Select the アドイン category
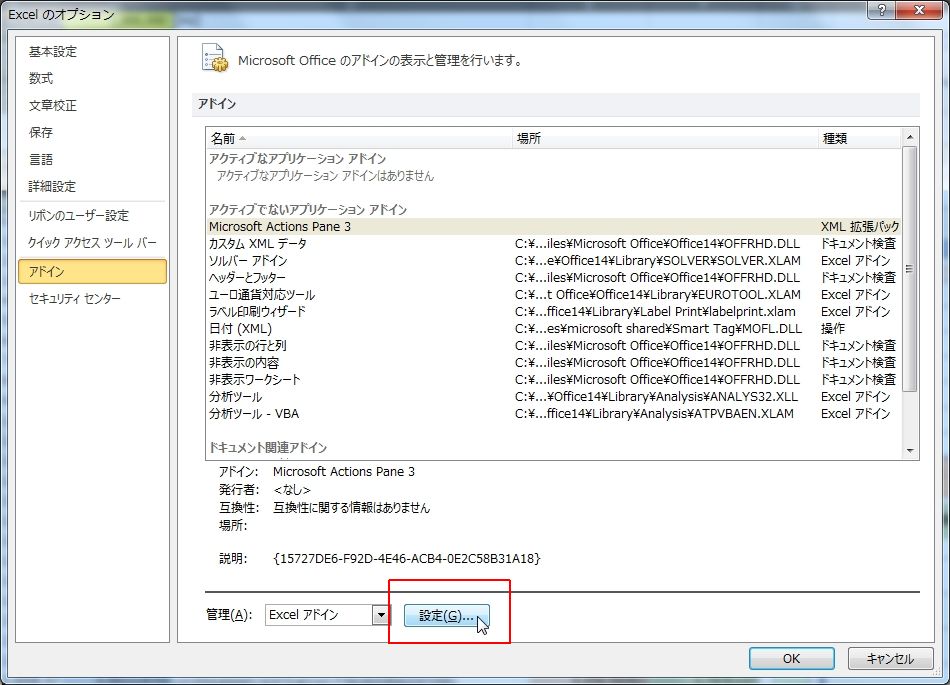The width and height of the screenshot is (950, 685). [x=92, y=271]
